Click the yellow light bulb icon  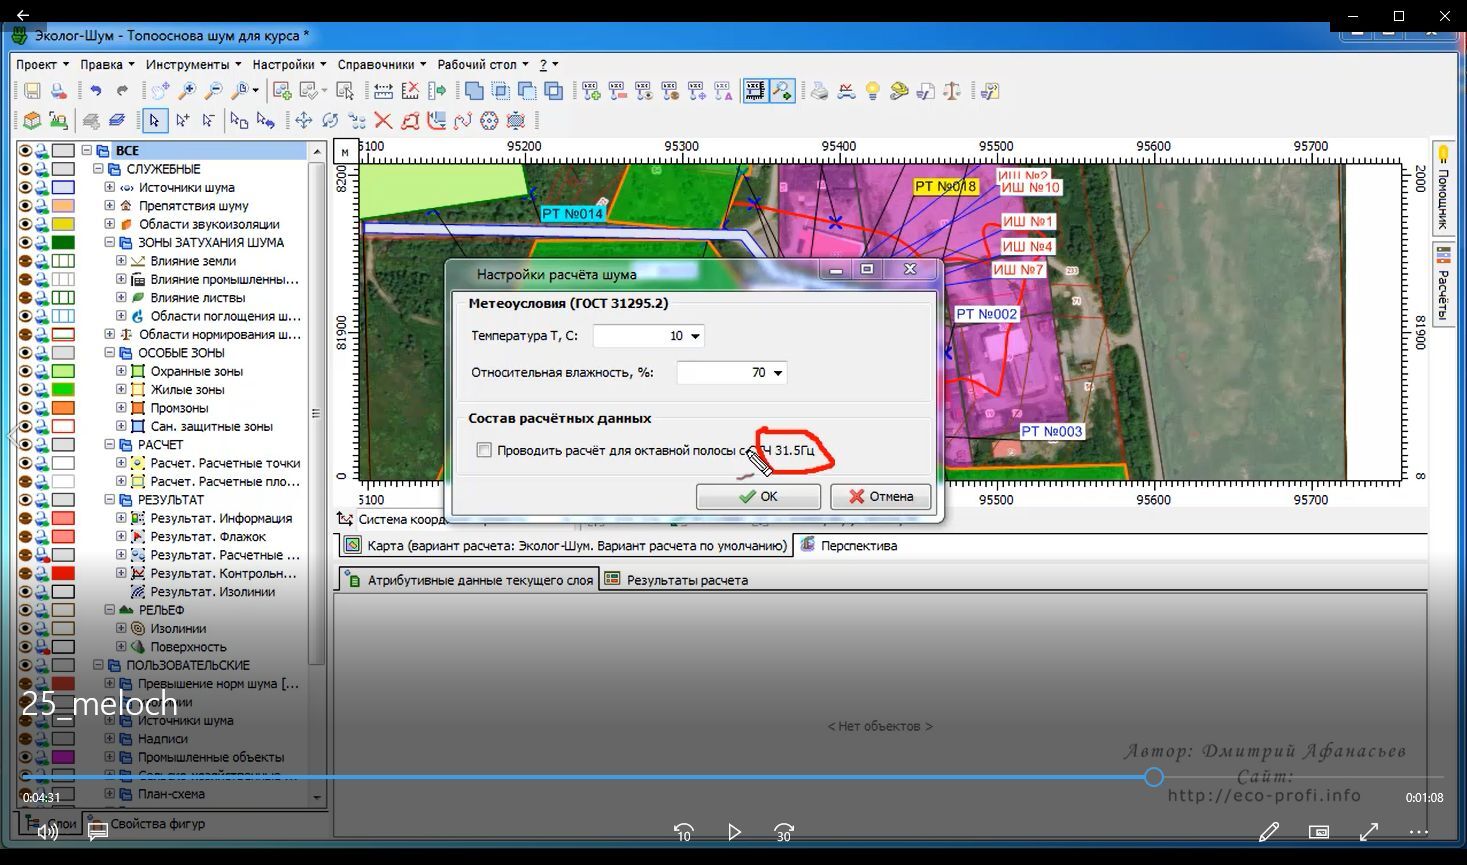[872, 91]
